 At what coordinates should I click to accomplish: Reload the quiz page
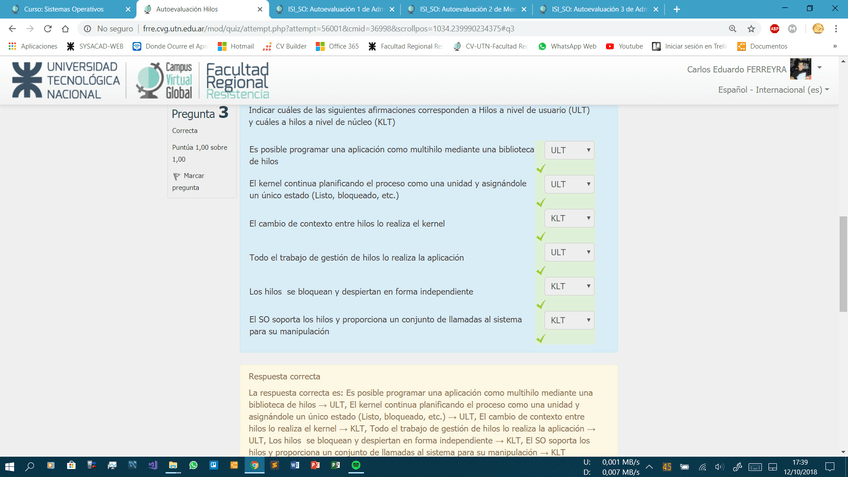coord(48,29)
